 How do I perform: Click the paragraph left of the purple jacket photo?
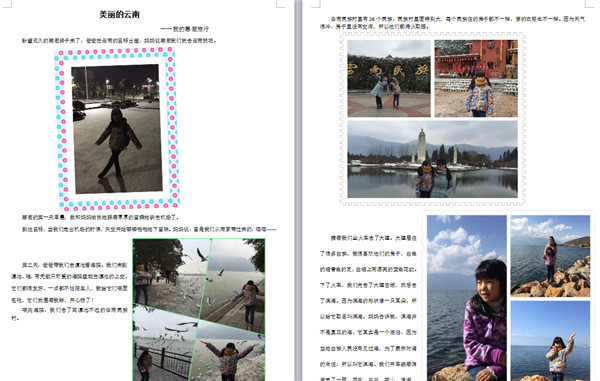coord(368,308)
